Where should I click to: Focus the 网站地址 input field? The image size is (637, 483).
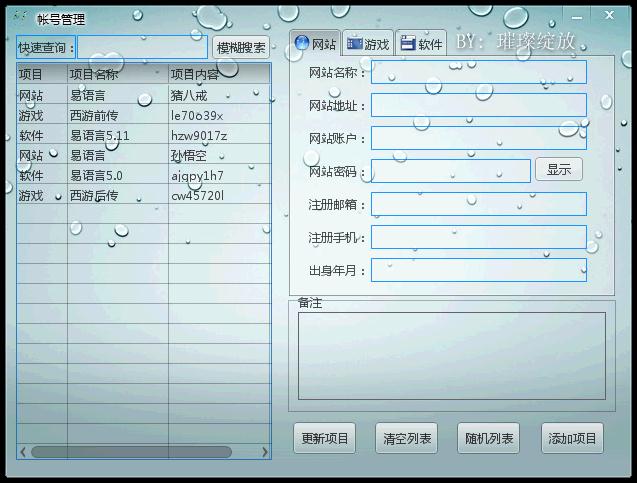[x=479, y=105]
